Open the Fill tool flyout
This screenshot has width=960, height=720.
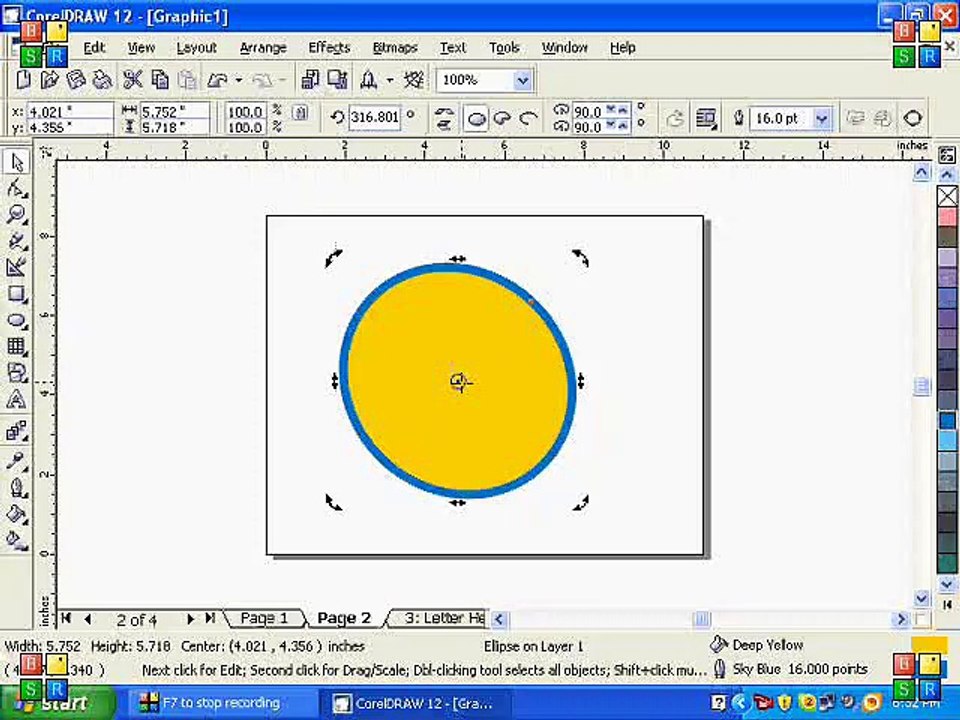[16, 514]
